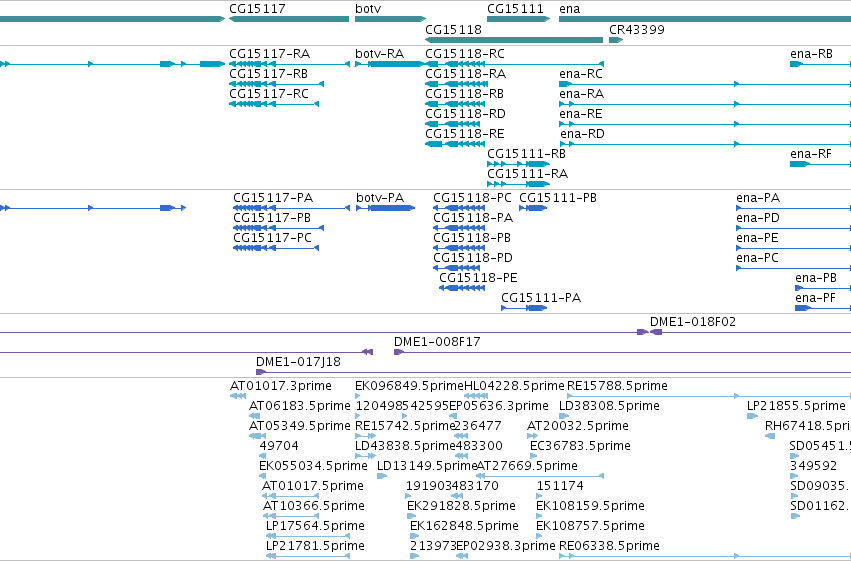Screen dimensions: 851x561
Task: Select the CR43399 gene label
Action: click(637, 29)
